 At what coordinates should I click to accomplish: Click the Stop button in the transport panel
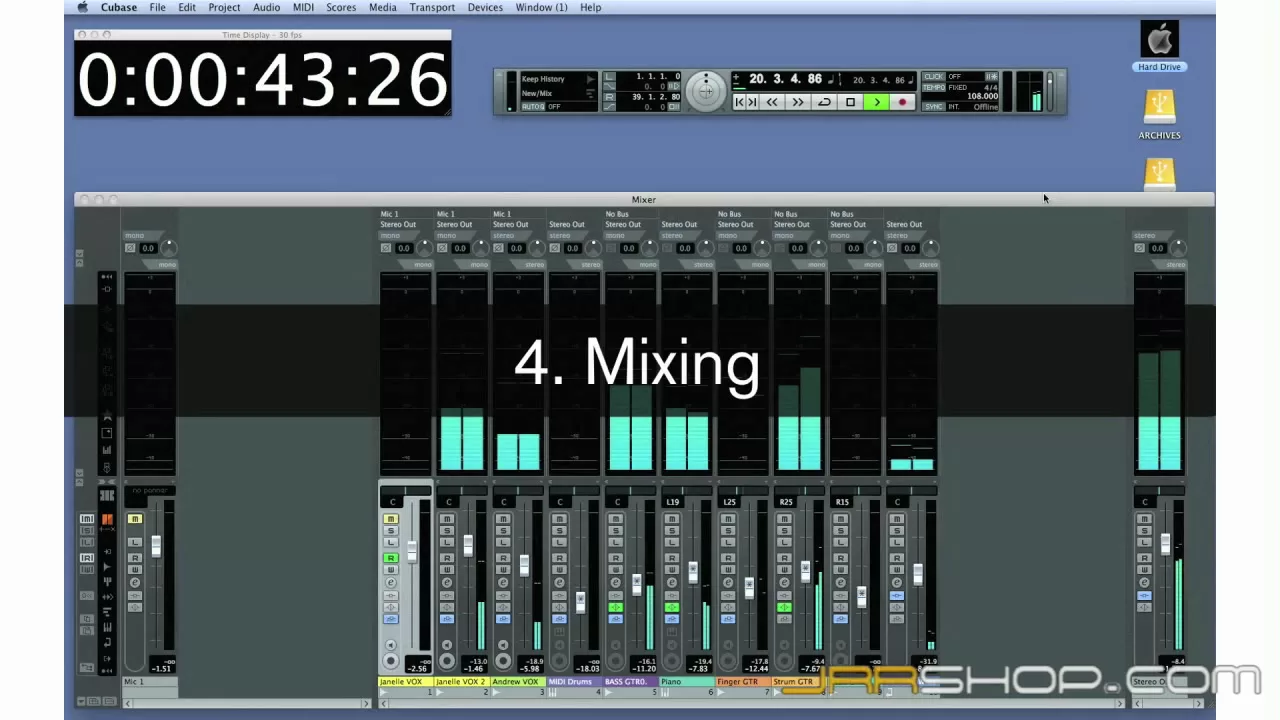[x=850, y=101]
